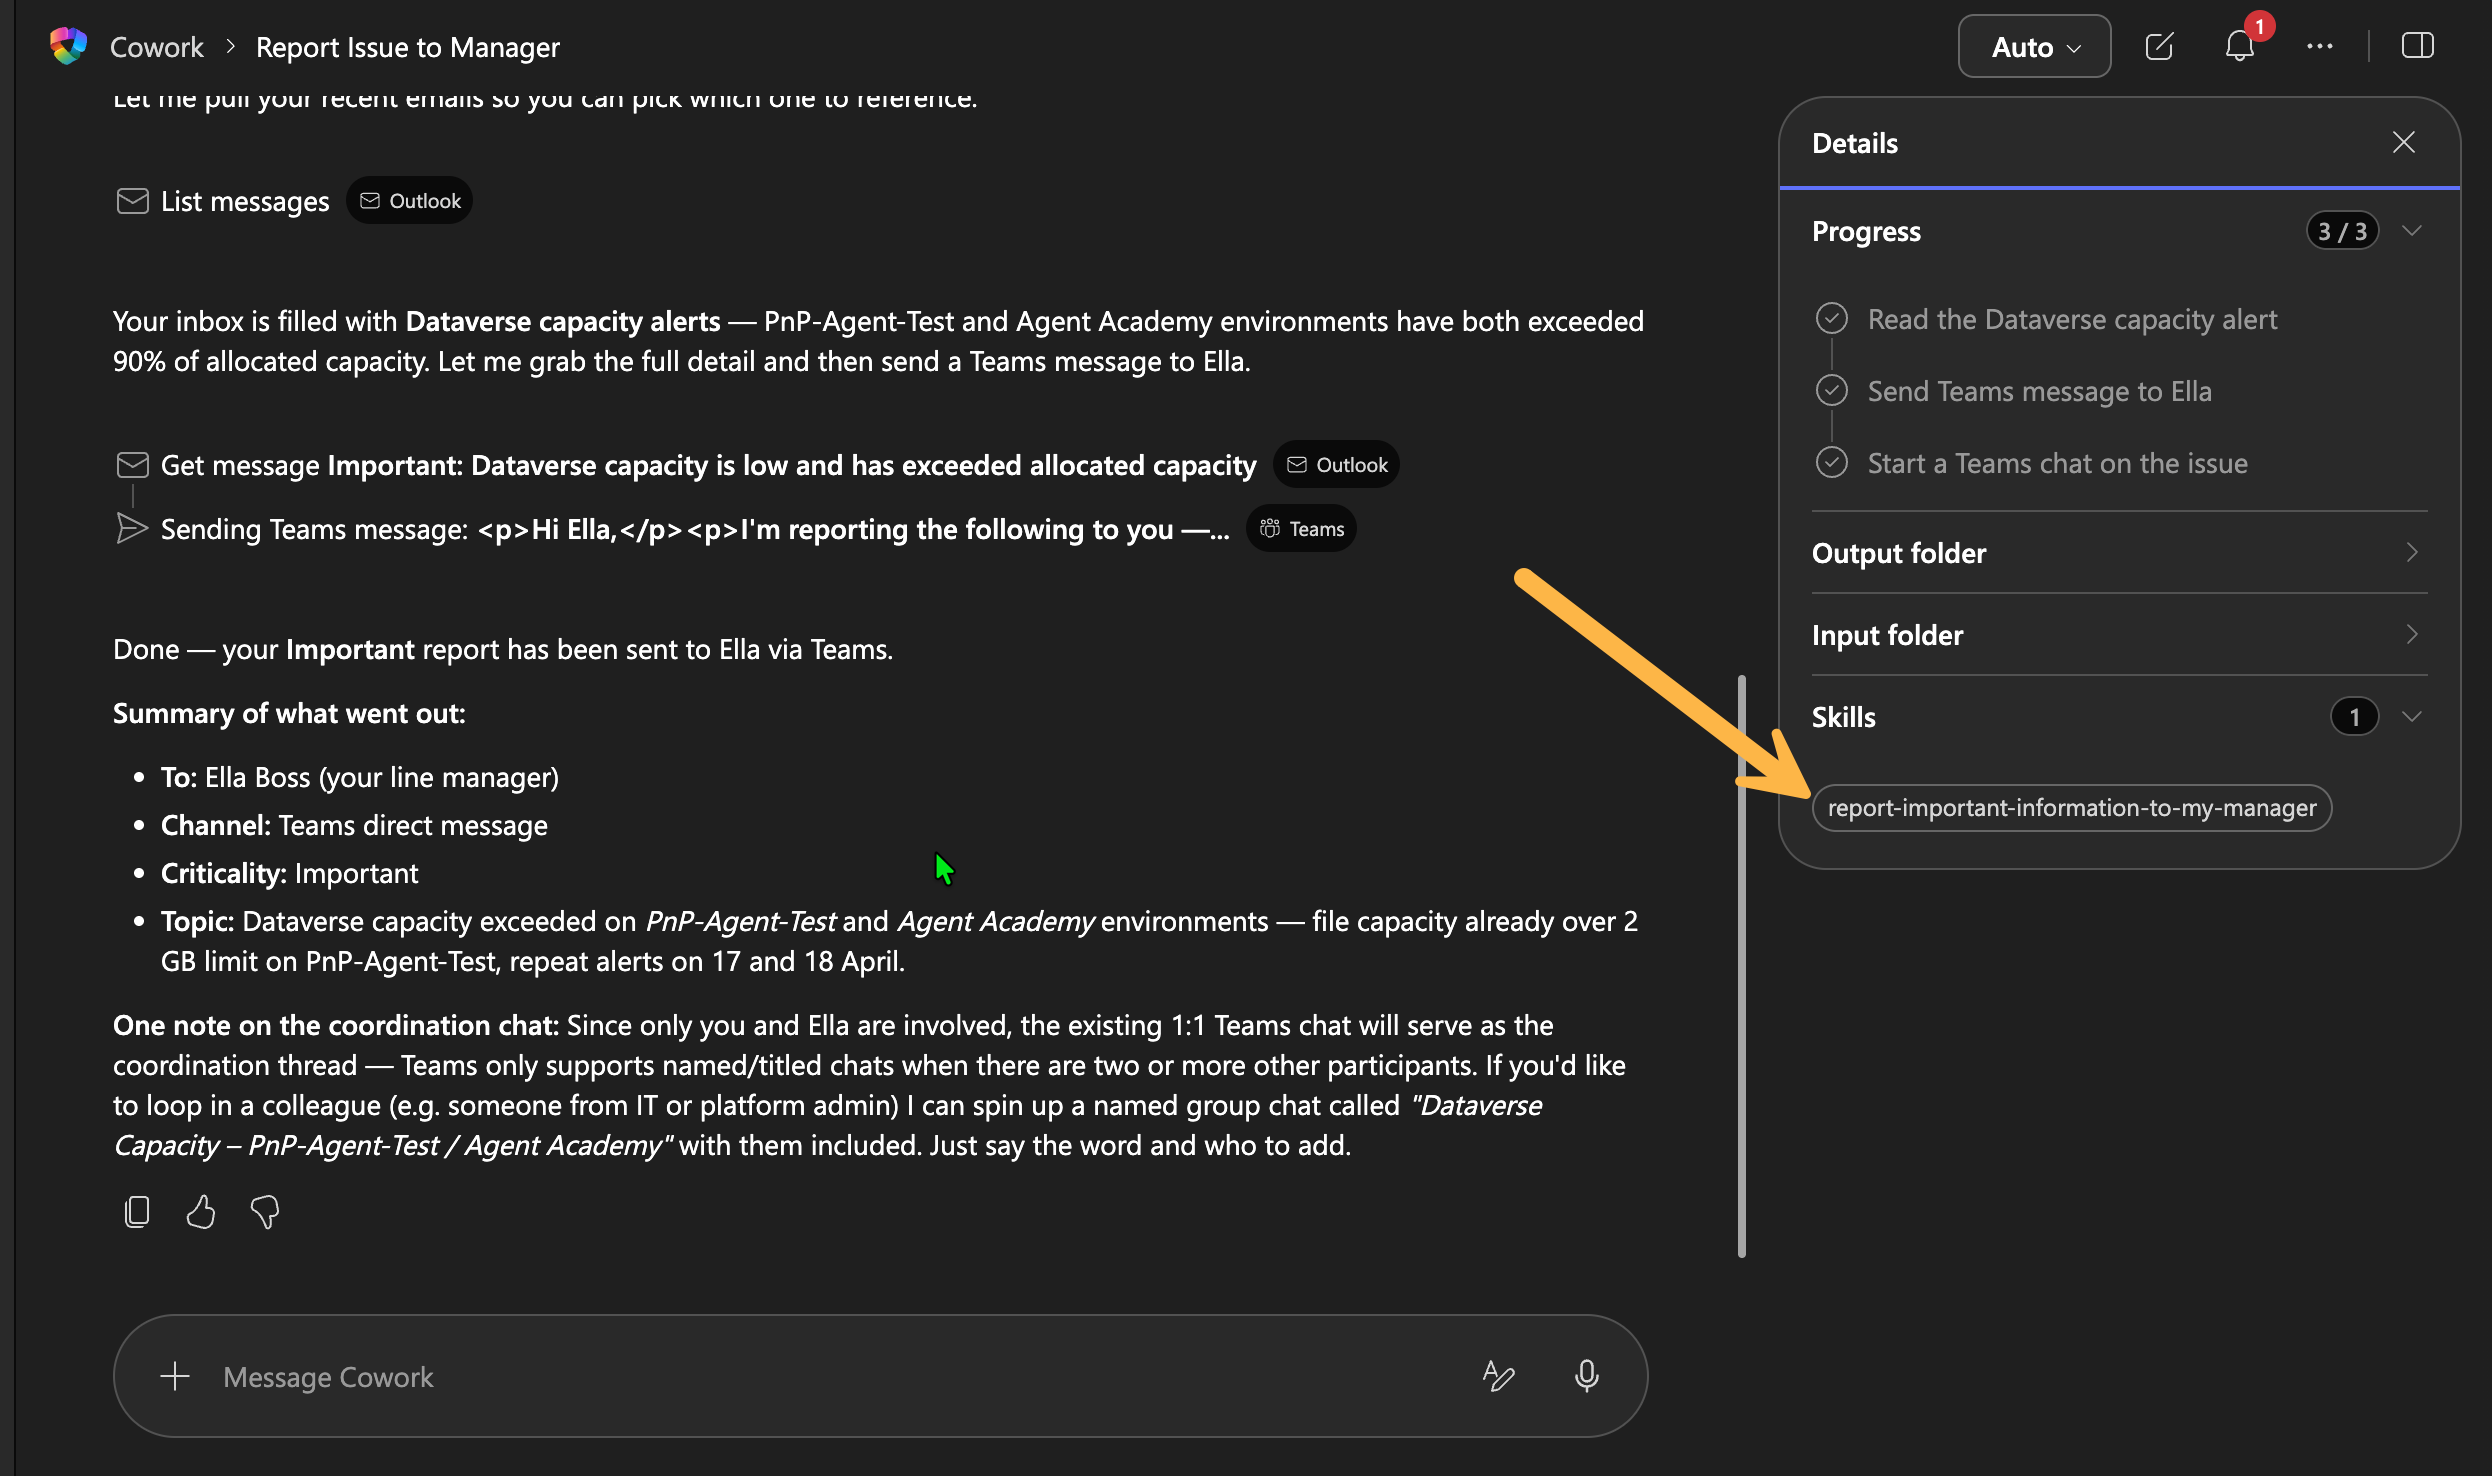Open the new chat compose icon
2492x1476 pixels.
click(2159, 47)
